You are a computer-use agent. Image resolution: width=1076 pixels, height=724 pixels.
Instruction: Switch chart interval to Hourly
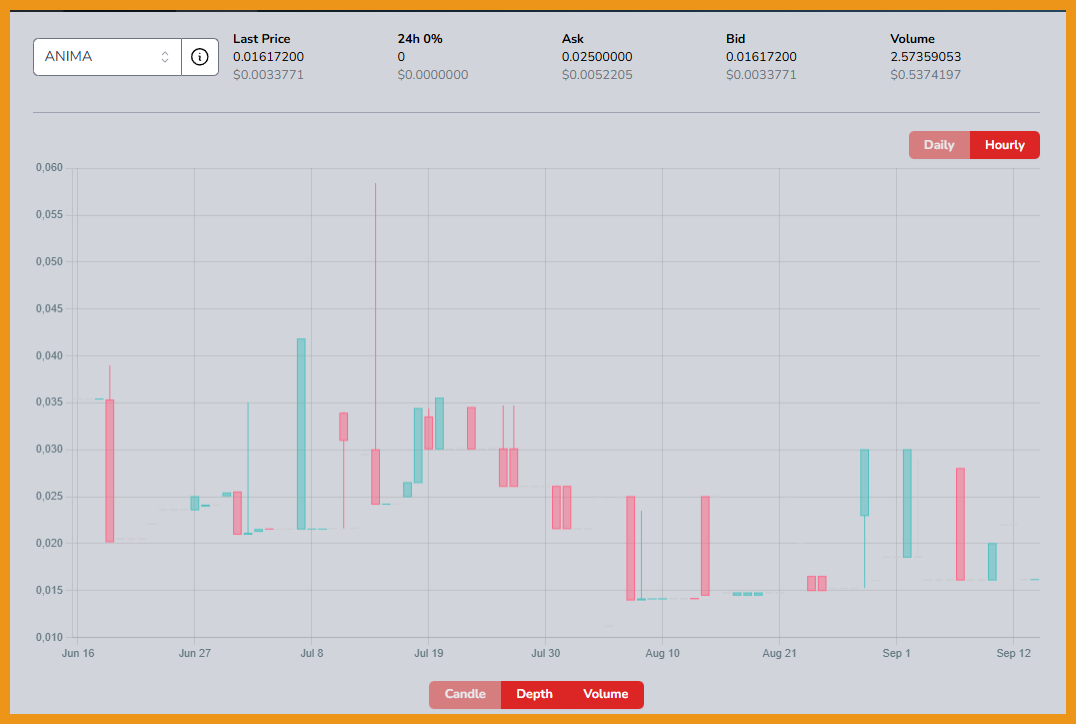pos(1004,145)
